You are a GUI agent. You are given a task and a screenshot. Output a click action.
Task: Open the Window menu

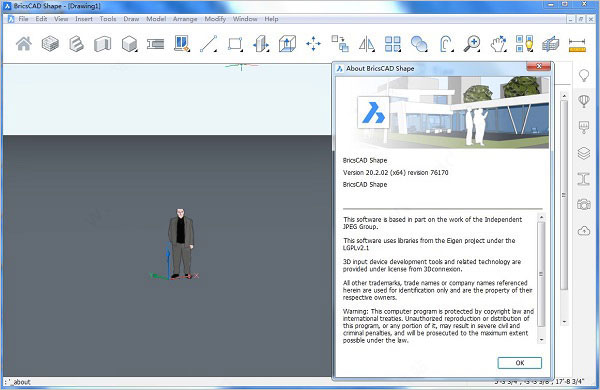(245, 19)
